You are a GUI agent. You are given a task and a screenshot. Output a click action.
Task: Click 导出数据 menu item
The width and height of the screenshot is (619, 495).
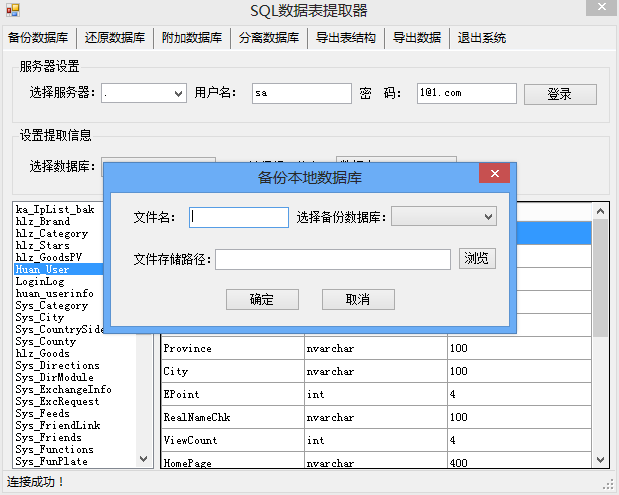(x=417, y=38)
